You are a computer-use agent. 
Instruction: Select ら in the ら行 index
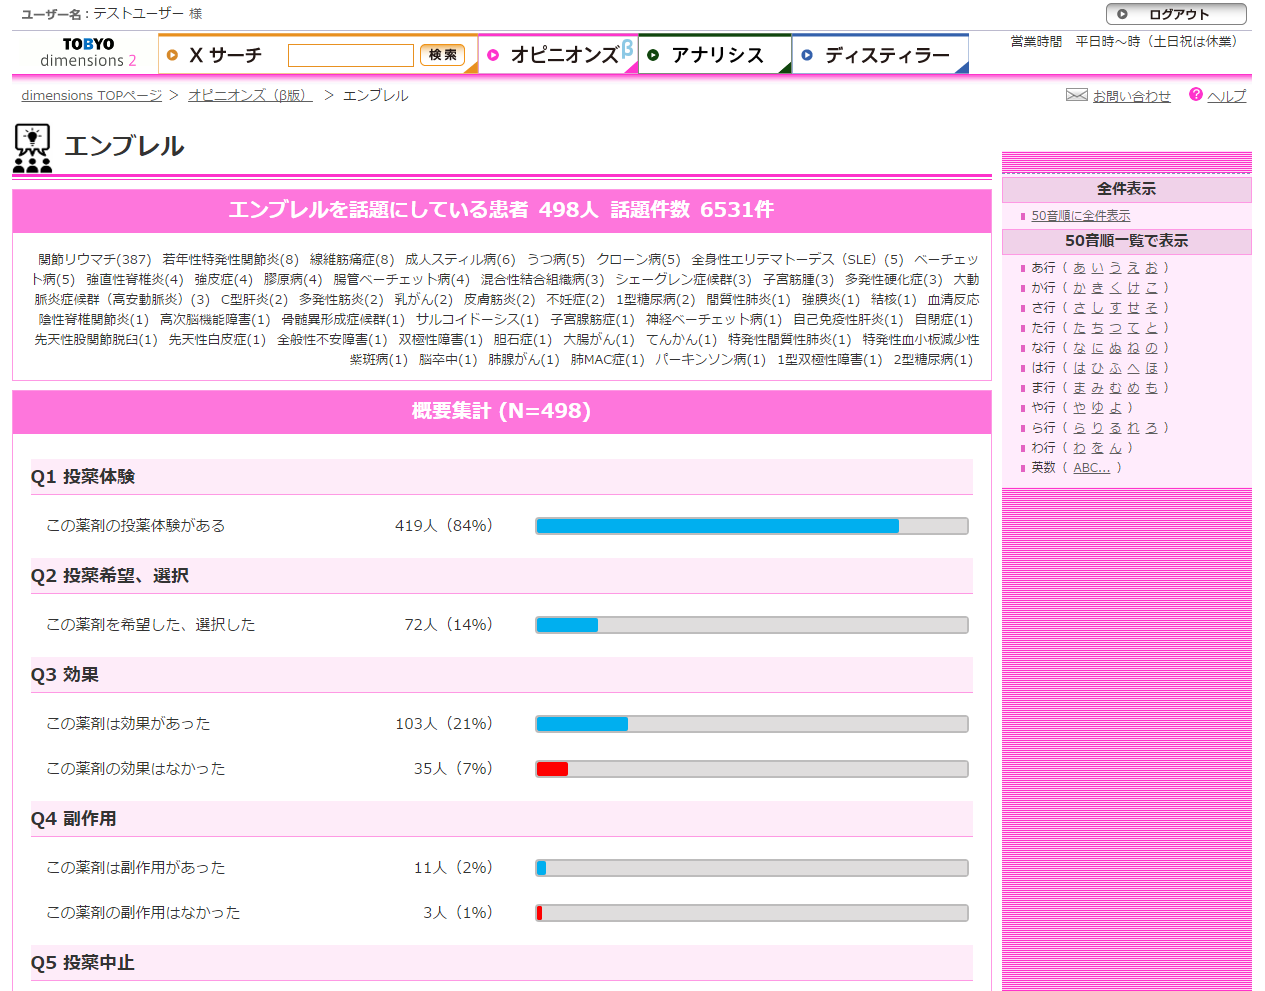point(1079,428)
